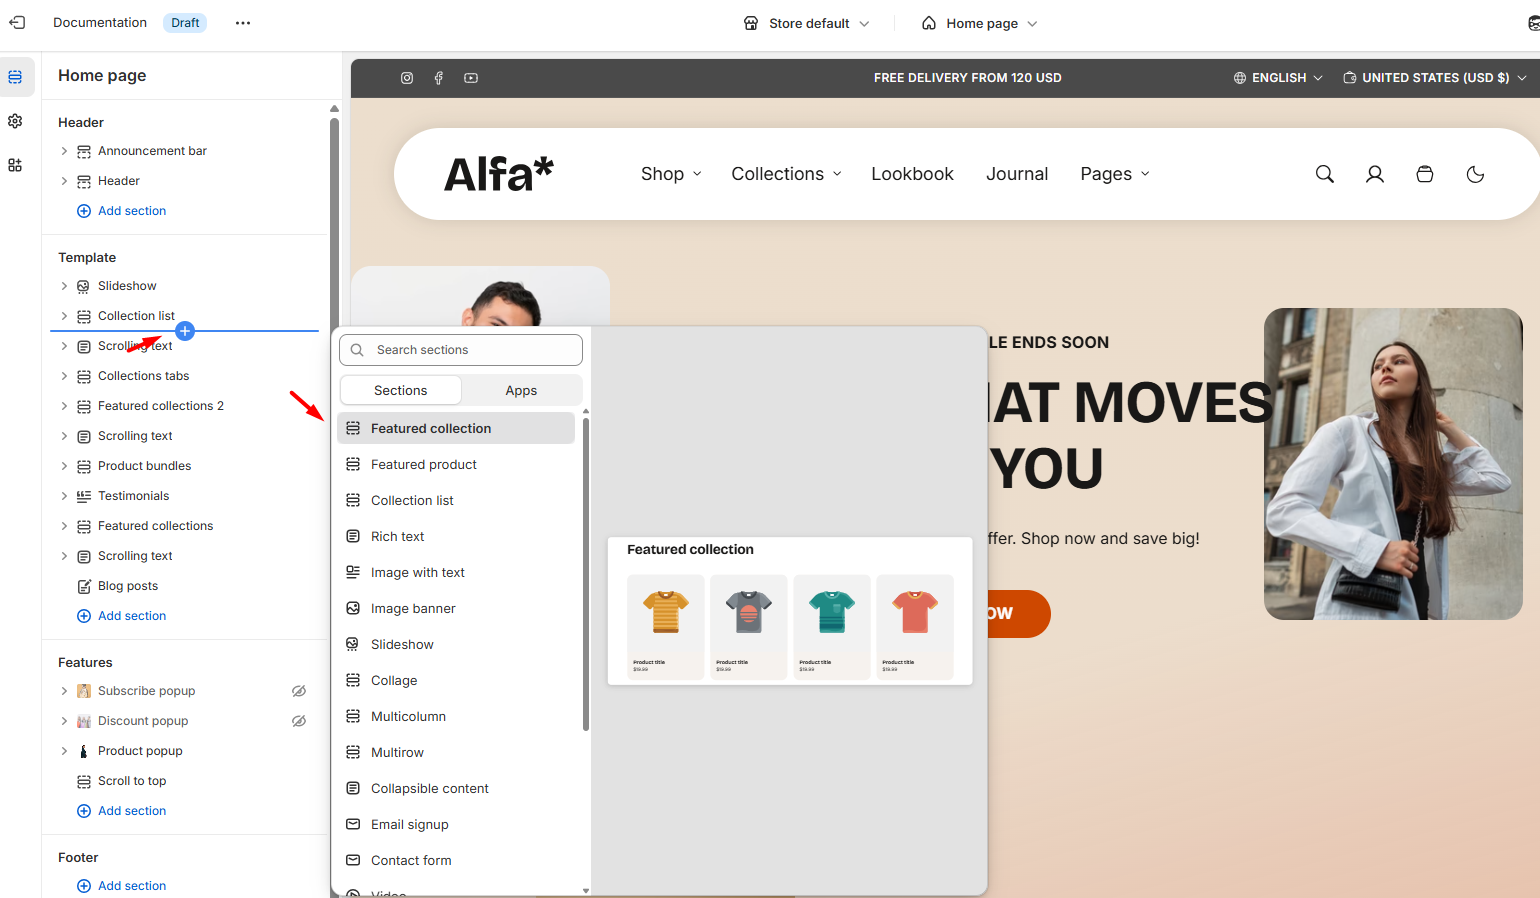
Task: Select Contact form in section picker
Action: pyautogui.click(x=456, y=860)
